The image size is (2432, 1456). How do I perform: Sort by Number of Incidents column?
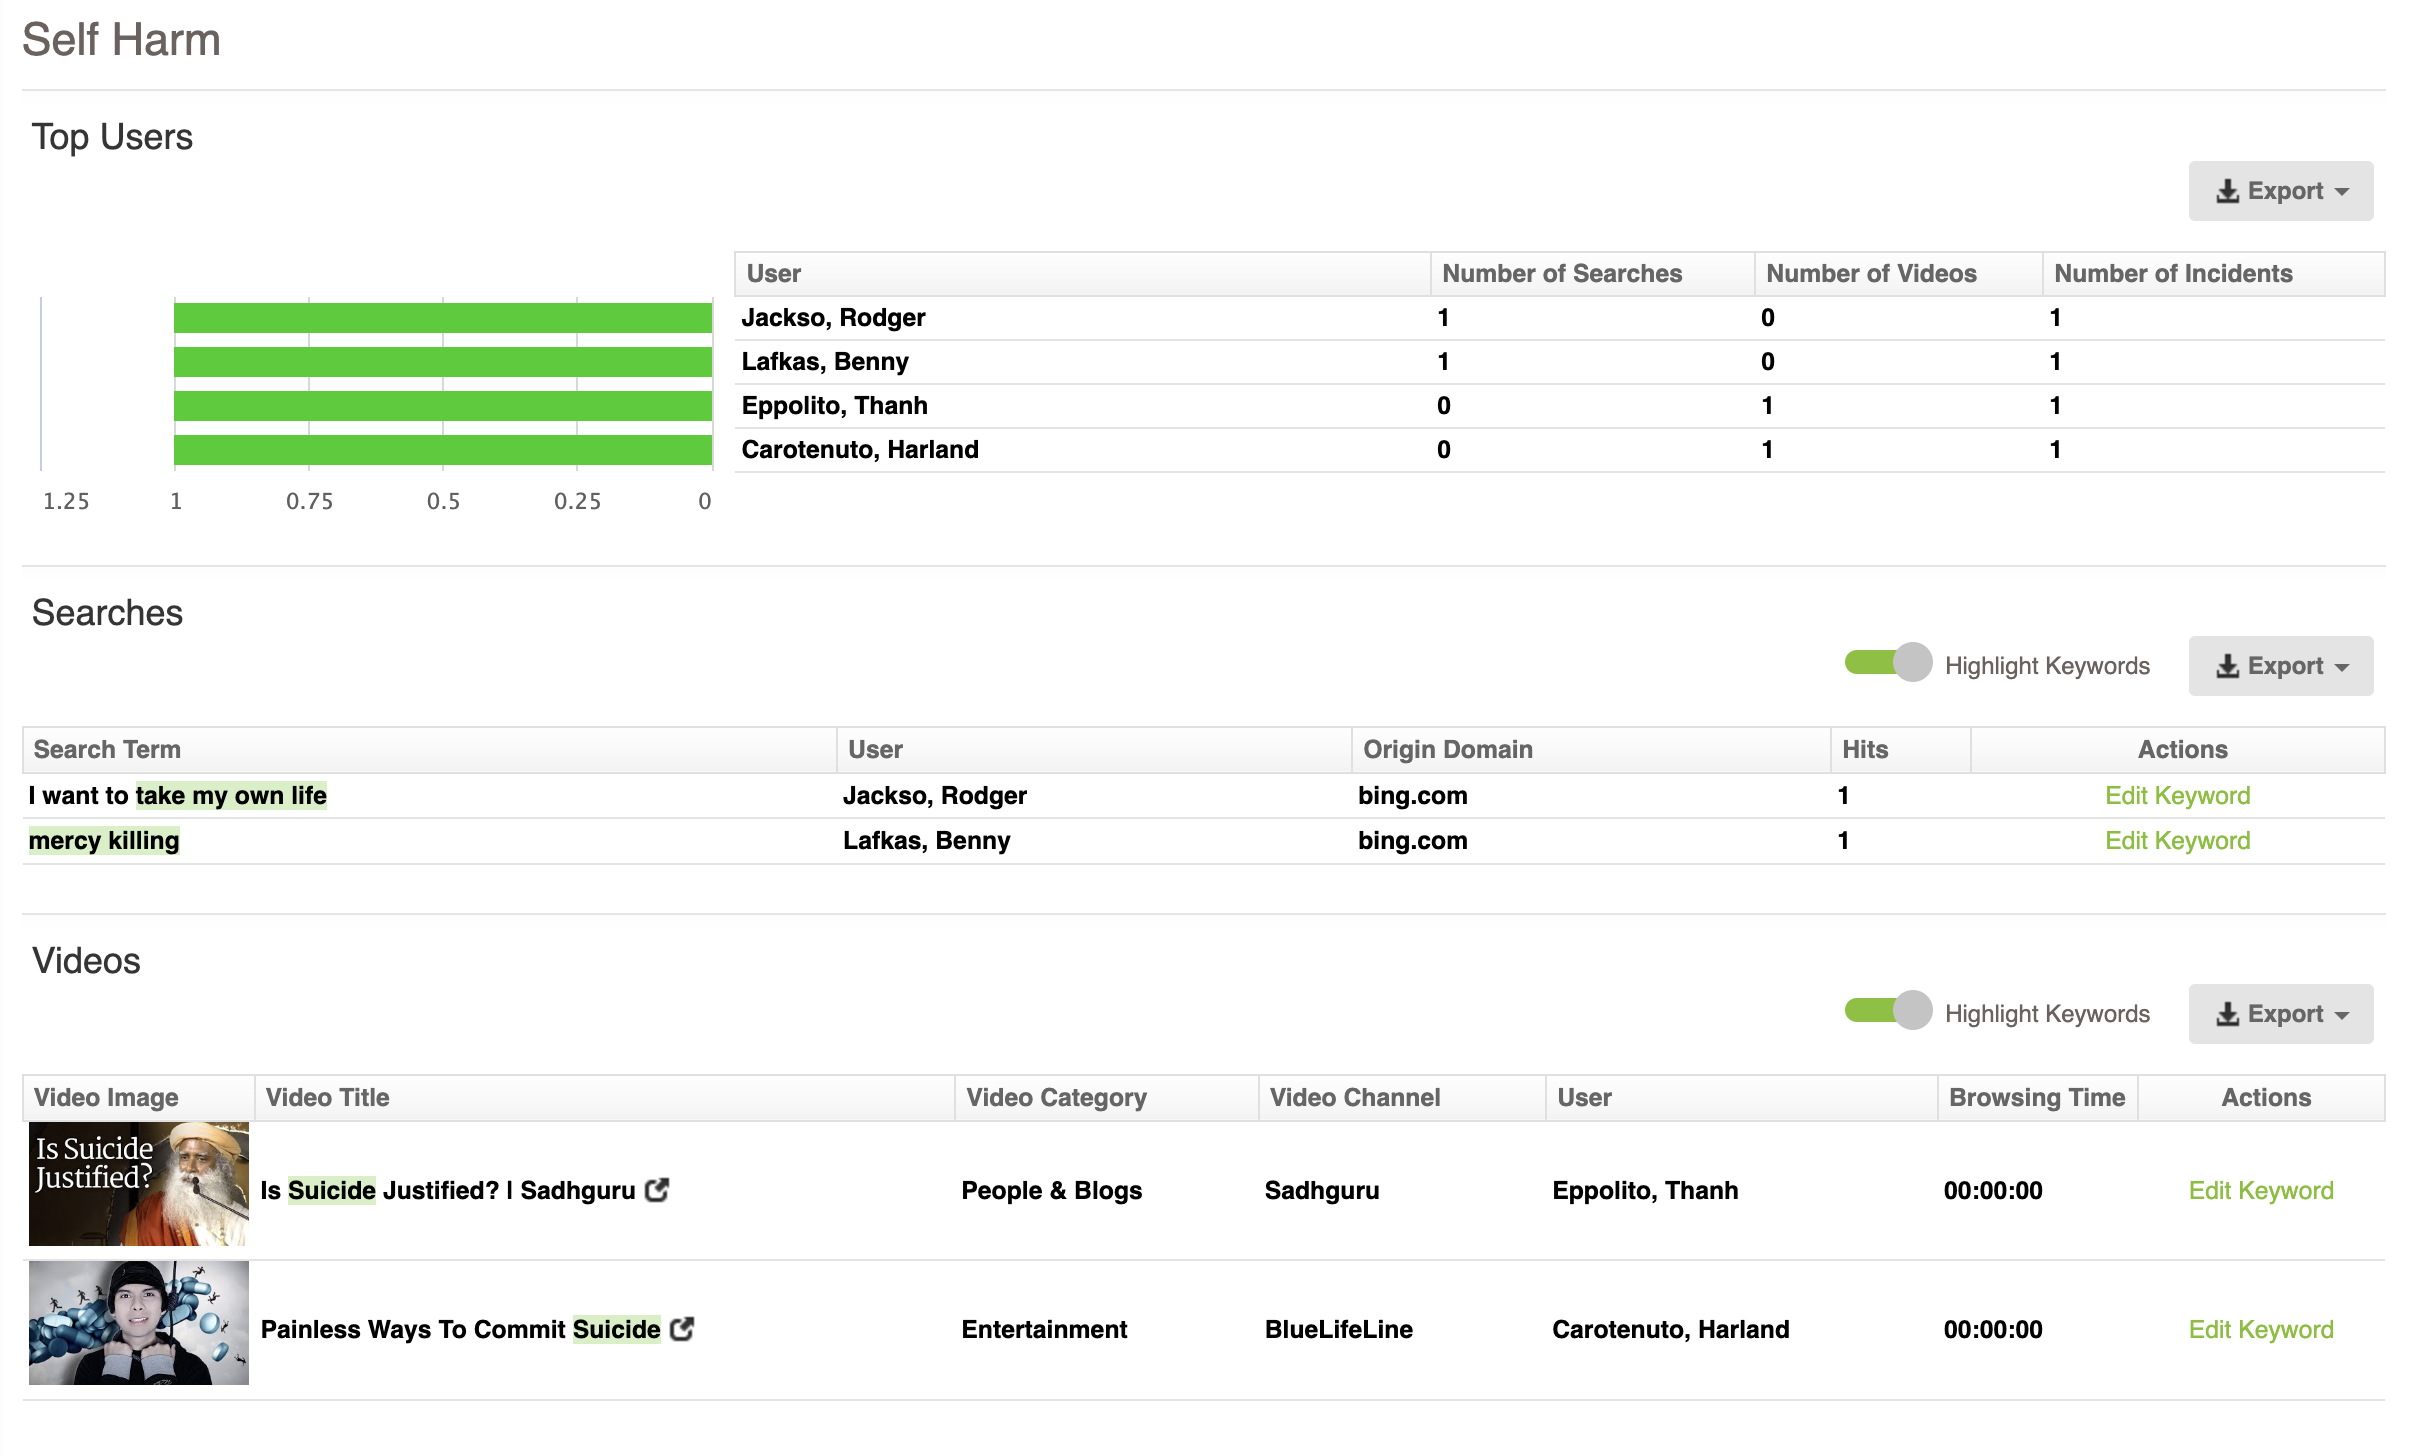pyautogui.click(x=2172, y=274)
